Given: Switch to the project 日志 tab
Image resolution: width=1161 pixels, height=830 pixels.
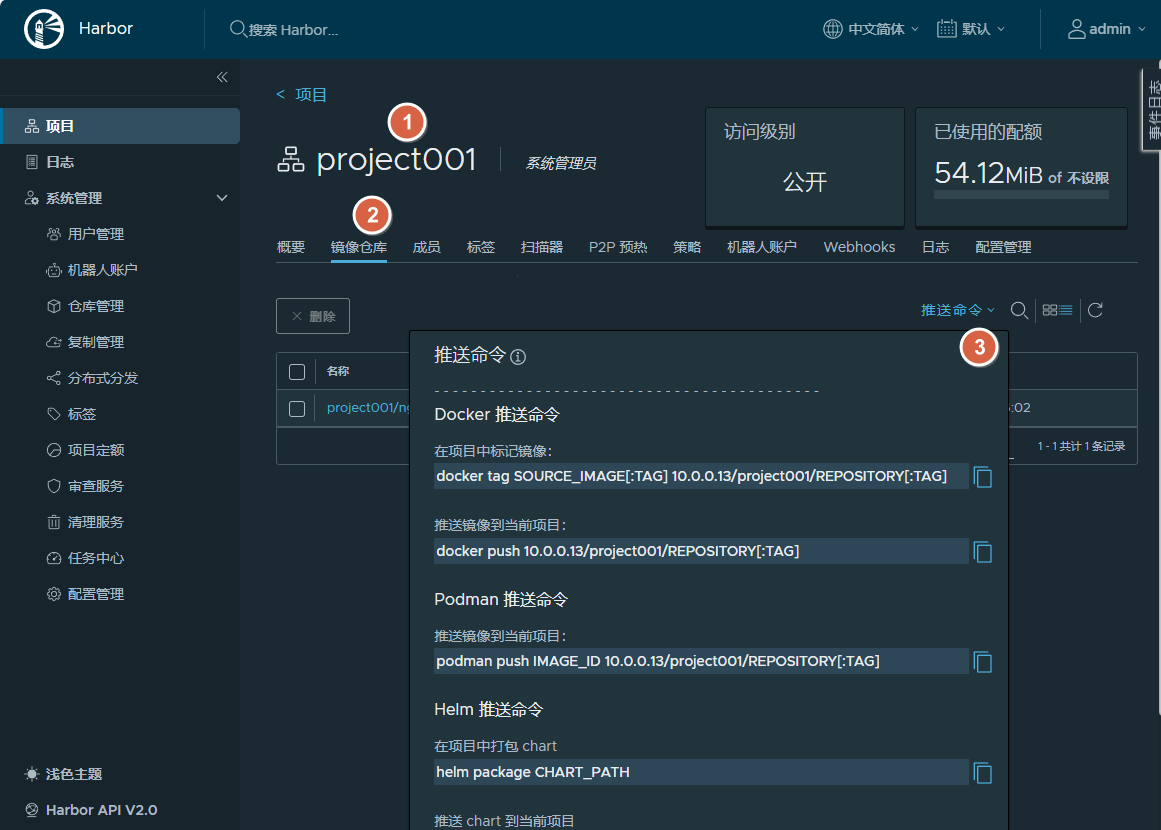Looking at the screenshot, I should pyautogui.click(x=936, y=247).
